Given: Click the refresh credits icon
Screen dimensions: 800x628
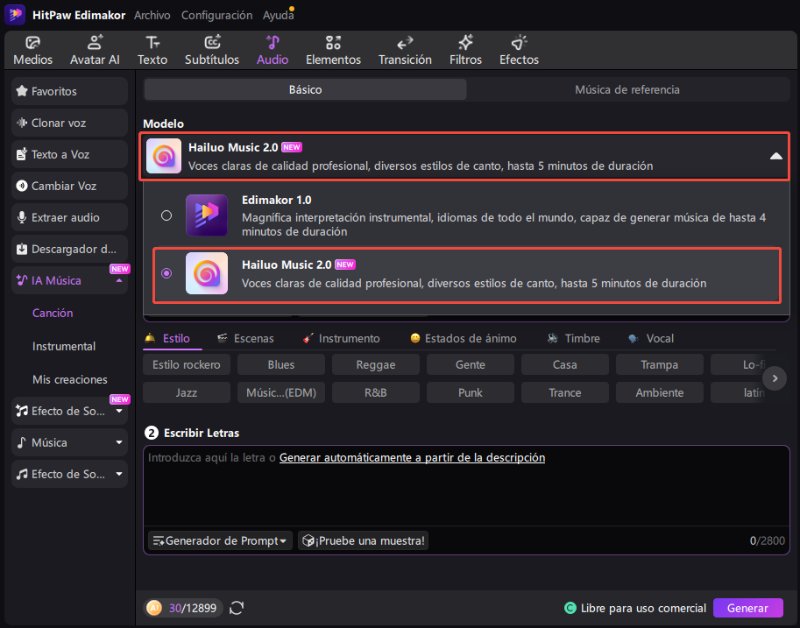Looking at the screenshot, I should (237, 607).
